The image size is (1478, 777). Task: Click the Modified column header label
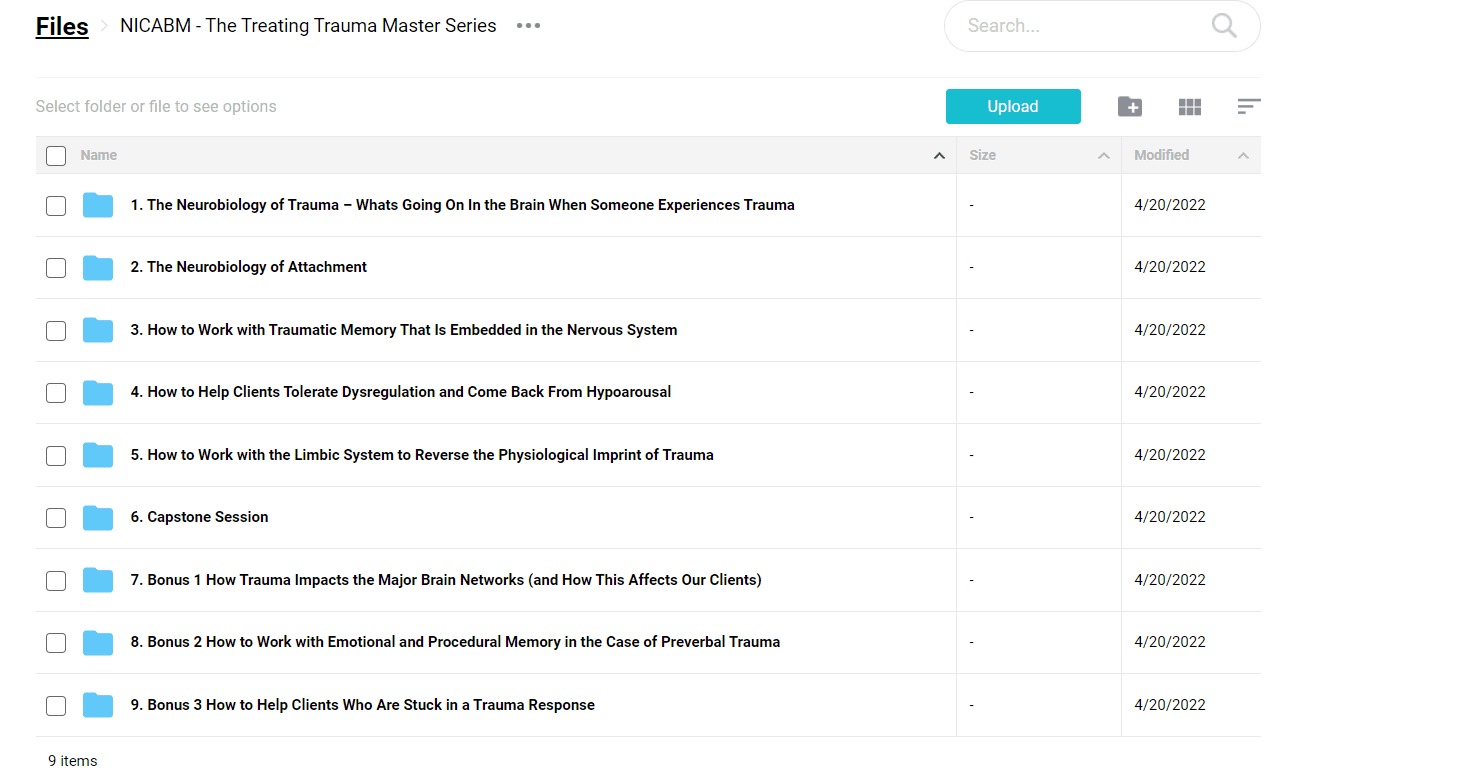pyautogui.click(x=1162, y=155)
